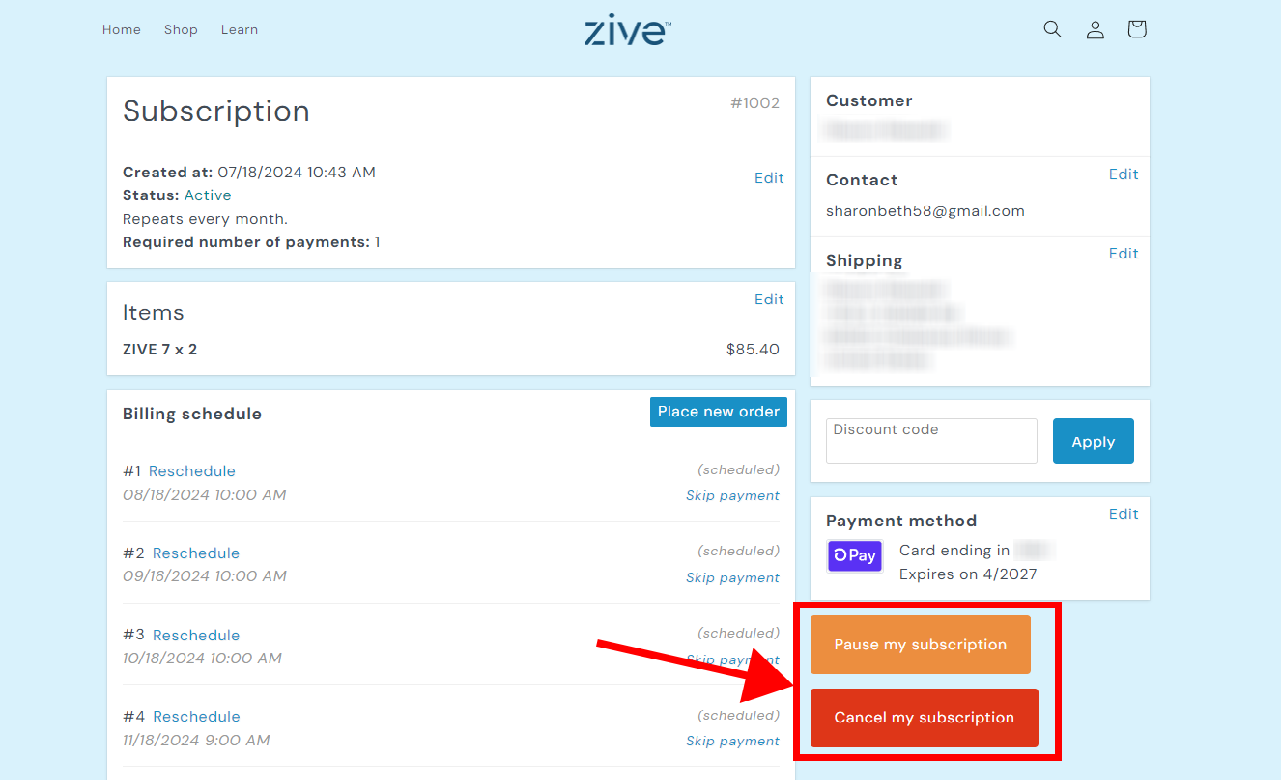This screenshot has width=1281, height=780.
Task: Click the Shop Pay badge icon
Action: coord(855,556)
